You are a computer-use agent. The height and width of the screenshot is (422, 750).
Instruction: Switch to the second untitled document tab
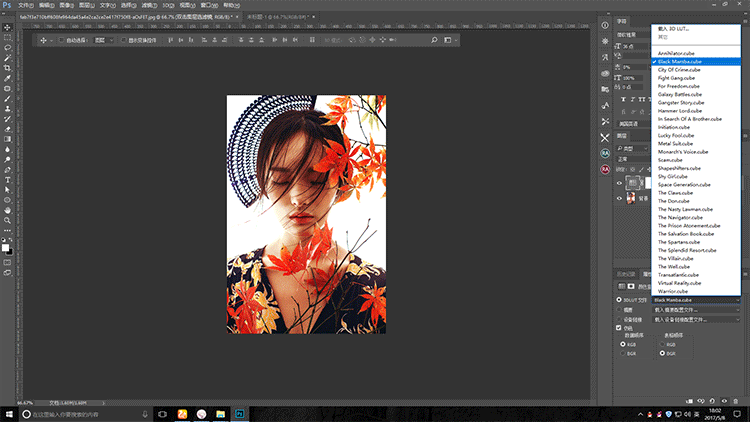tap(277, 17)
